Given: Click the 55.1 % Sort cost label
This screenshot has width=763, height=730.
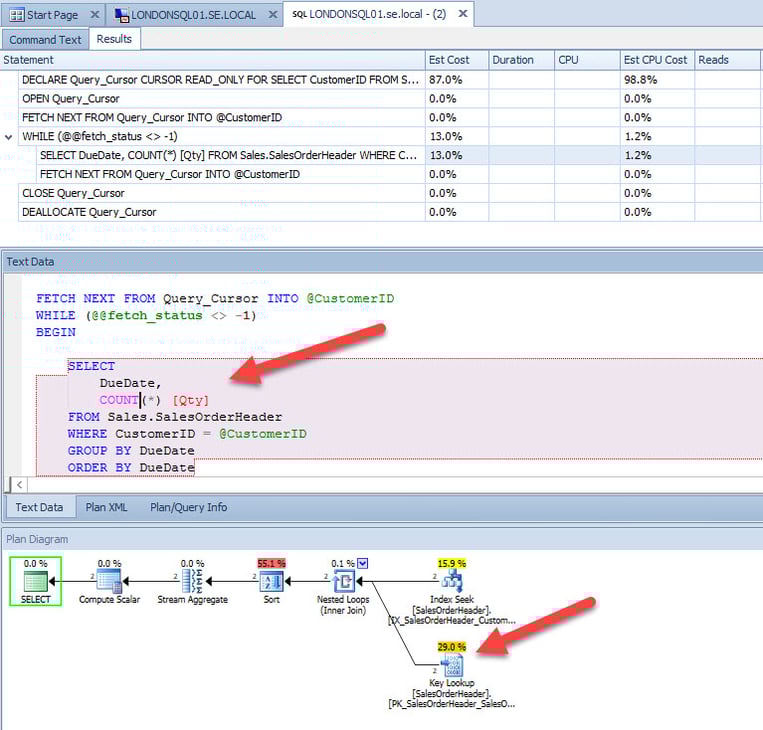Looking at the screenshot, I should (x=271, y=563).
